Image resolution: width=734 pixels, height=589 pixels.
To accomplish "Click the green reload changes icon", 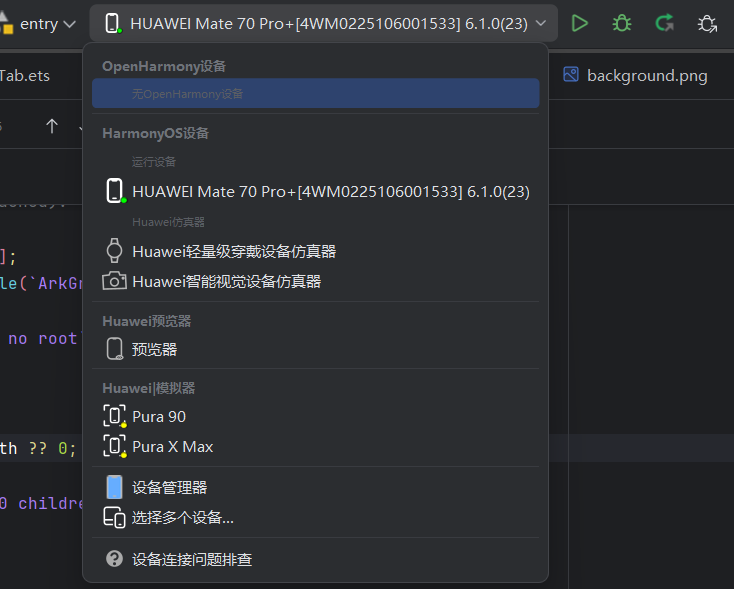I will [x=664, y=23].
